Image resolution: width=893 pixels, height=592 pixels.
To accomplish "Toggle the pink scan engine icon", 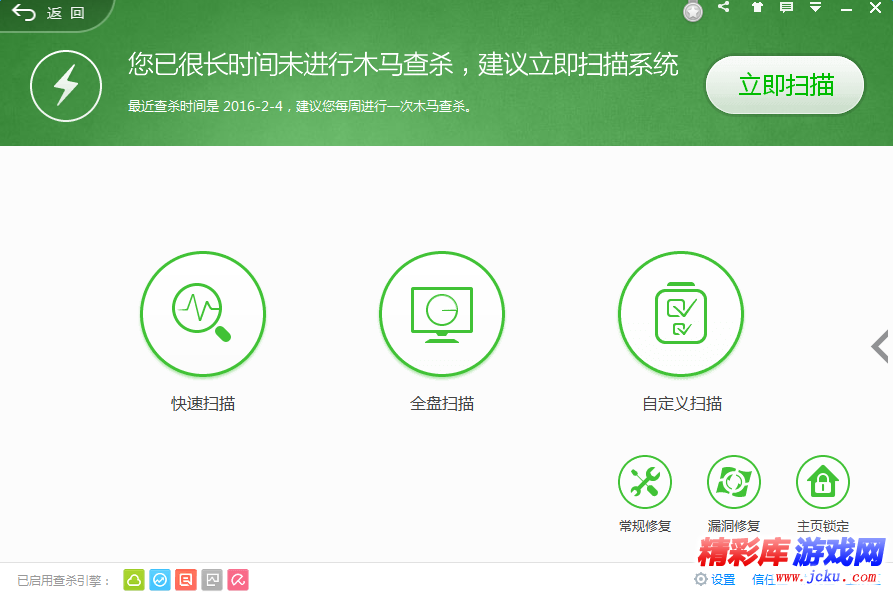I will point(238,579).
